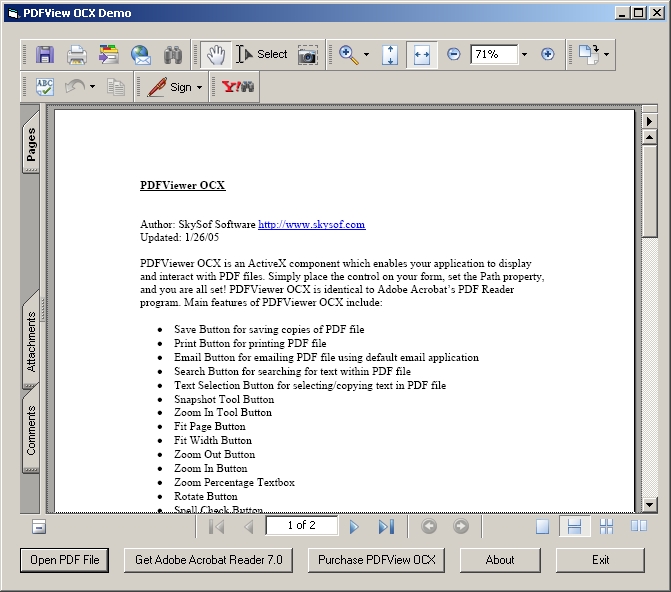Click the undo arrow icon

pyautogui.click(x=75, y=87)
